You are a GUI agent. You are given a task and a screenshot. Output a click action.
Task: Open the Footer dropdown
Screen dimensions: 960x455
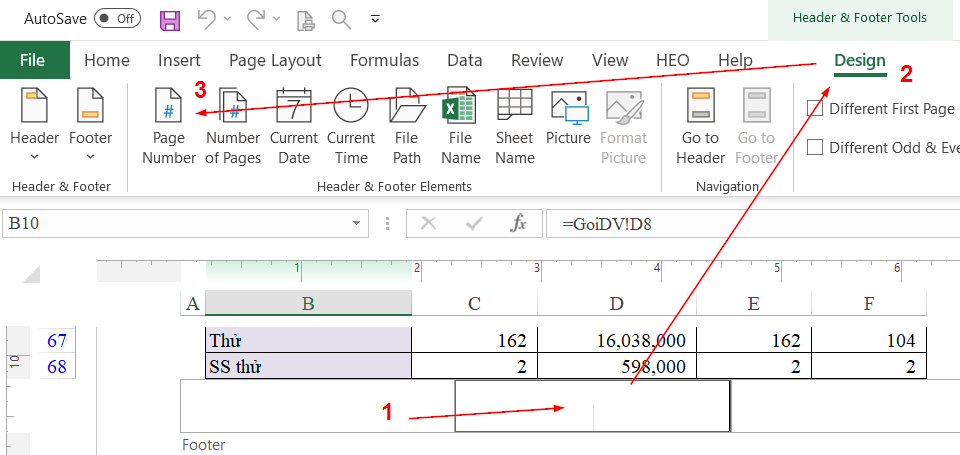point(90,125)
